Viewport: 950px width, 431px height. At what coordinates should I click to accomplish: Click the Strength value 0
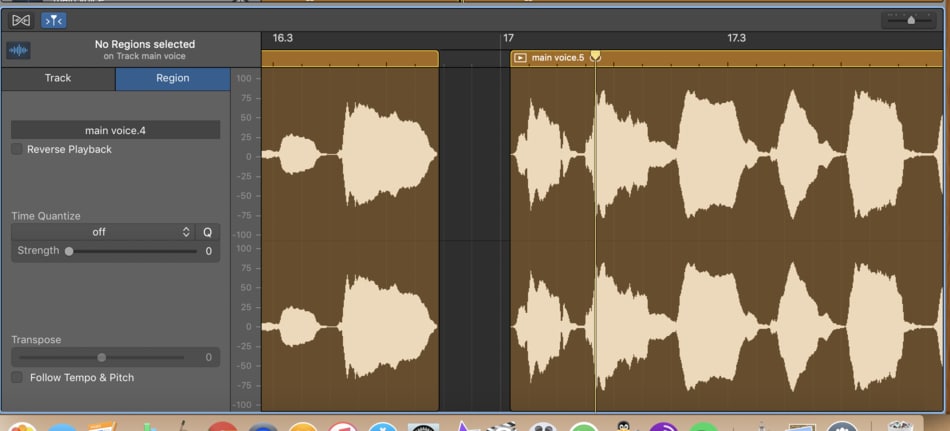pos(209,251)
